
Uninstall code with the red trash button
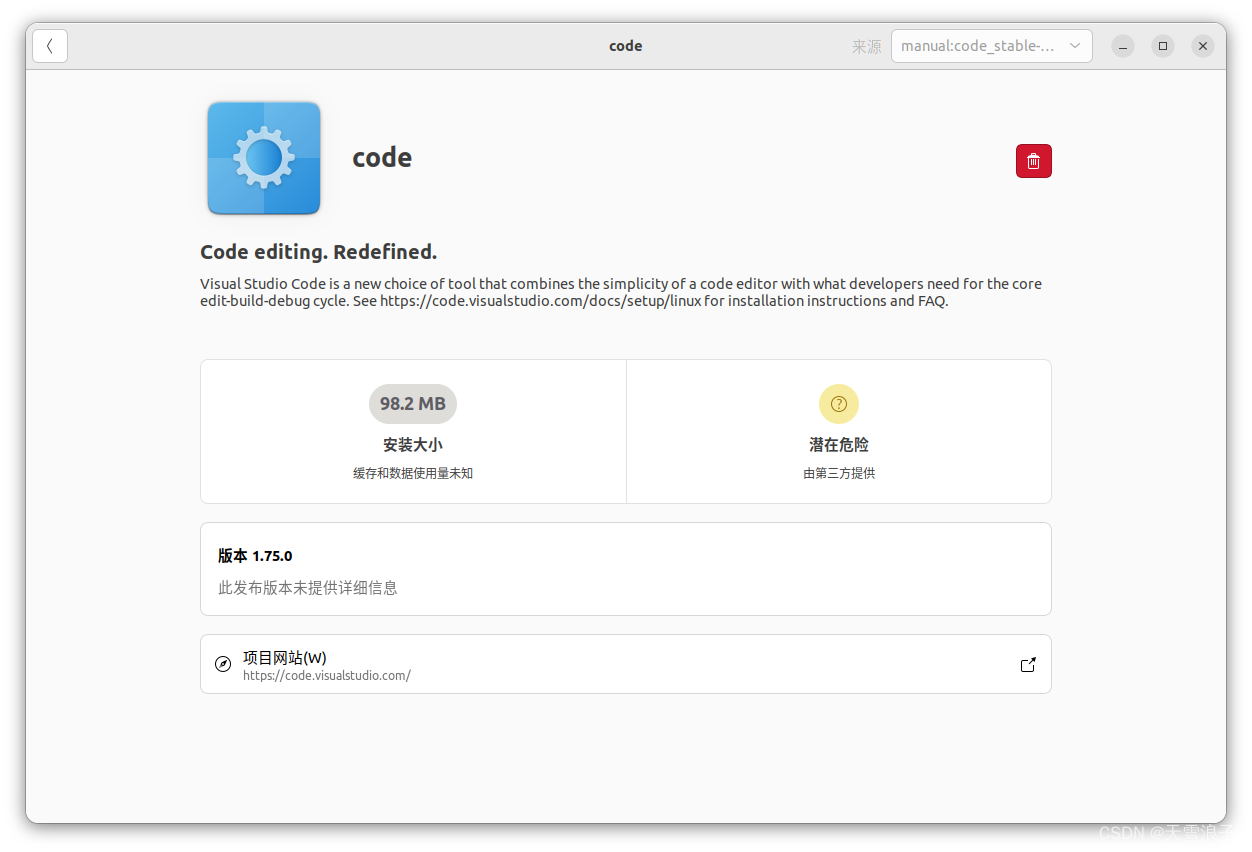pos(1033,161)
